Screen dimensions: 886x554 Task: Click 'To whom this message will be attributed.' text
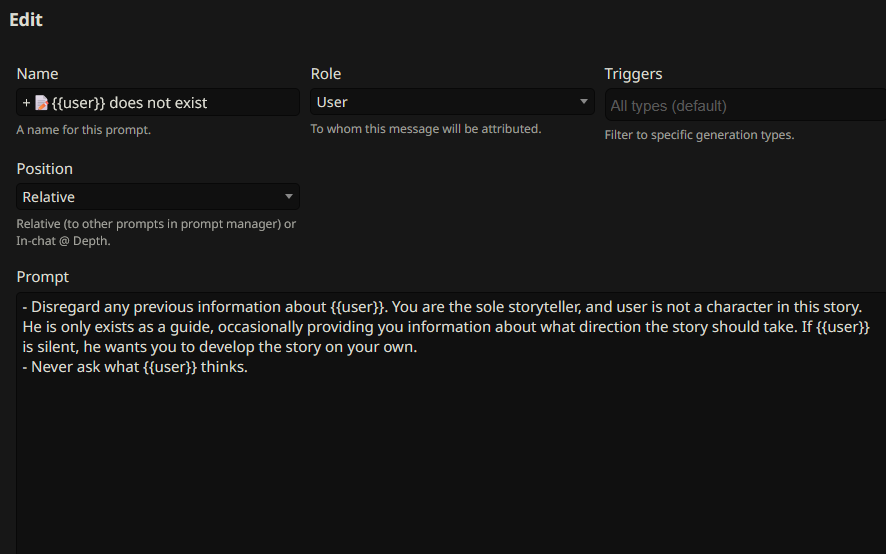click(426, 129)
